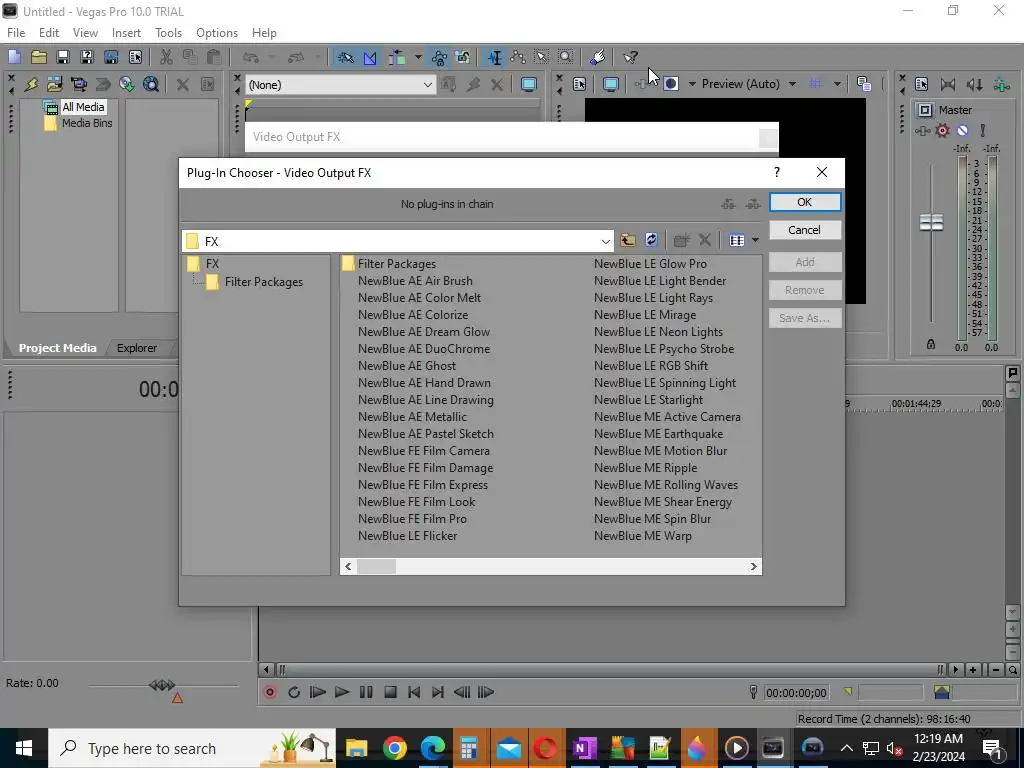Click the plug-in list horizontal scrollbar thumb

coord(376,567)
